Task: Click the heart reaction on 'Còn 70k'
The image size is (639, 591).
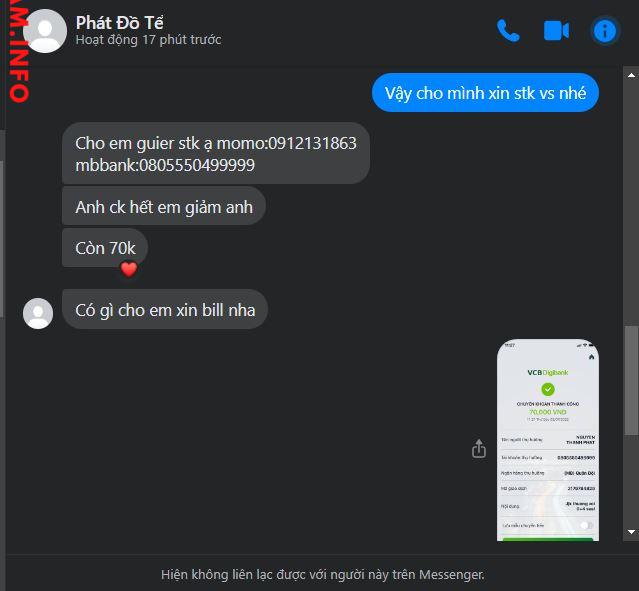Action: [129, 269]
